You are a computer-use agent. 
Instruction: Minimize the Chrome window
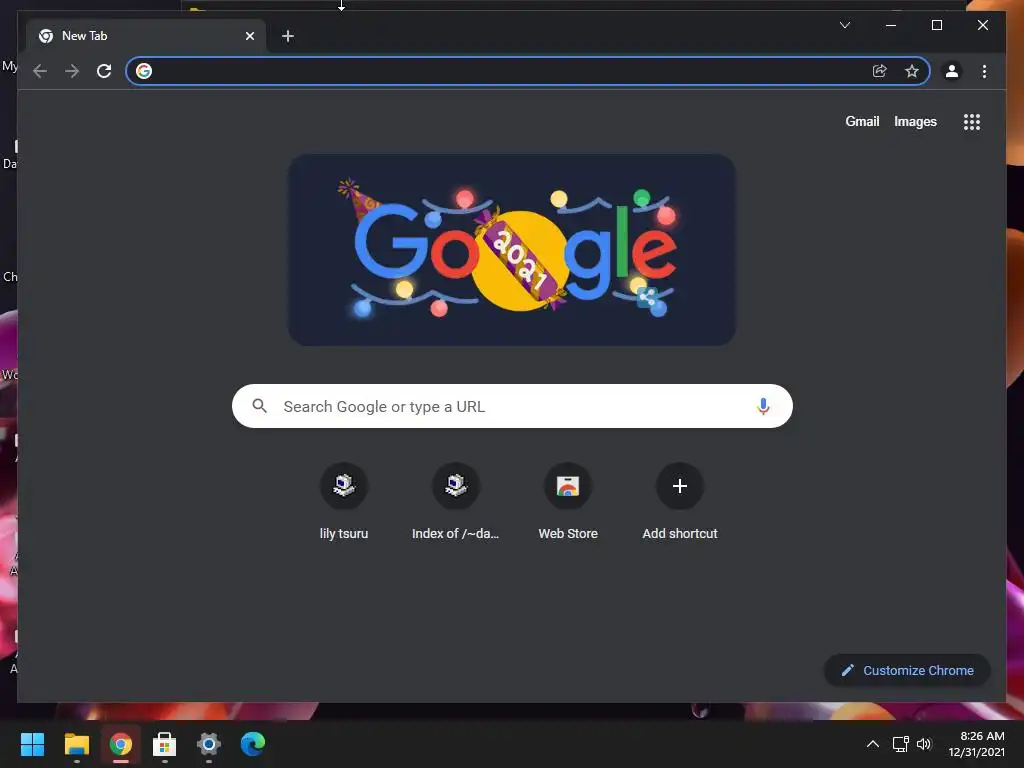click(891, 25)
